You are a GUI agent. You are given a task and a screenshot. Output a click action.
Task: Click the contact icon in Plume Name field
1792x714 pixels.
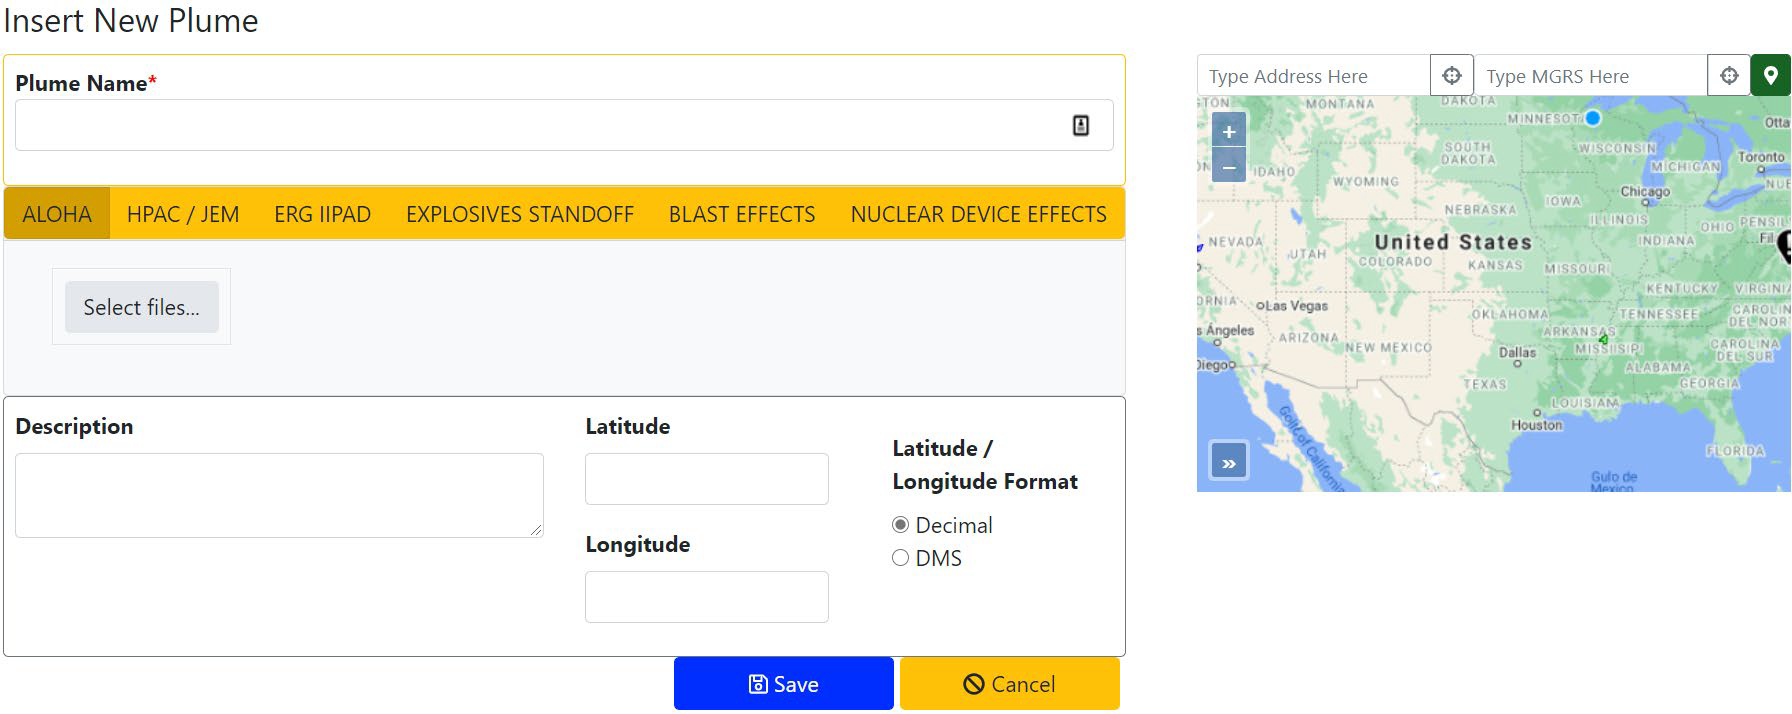pyautogui.click(x=1080, y=125)
